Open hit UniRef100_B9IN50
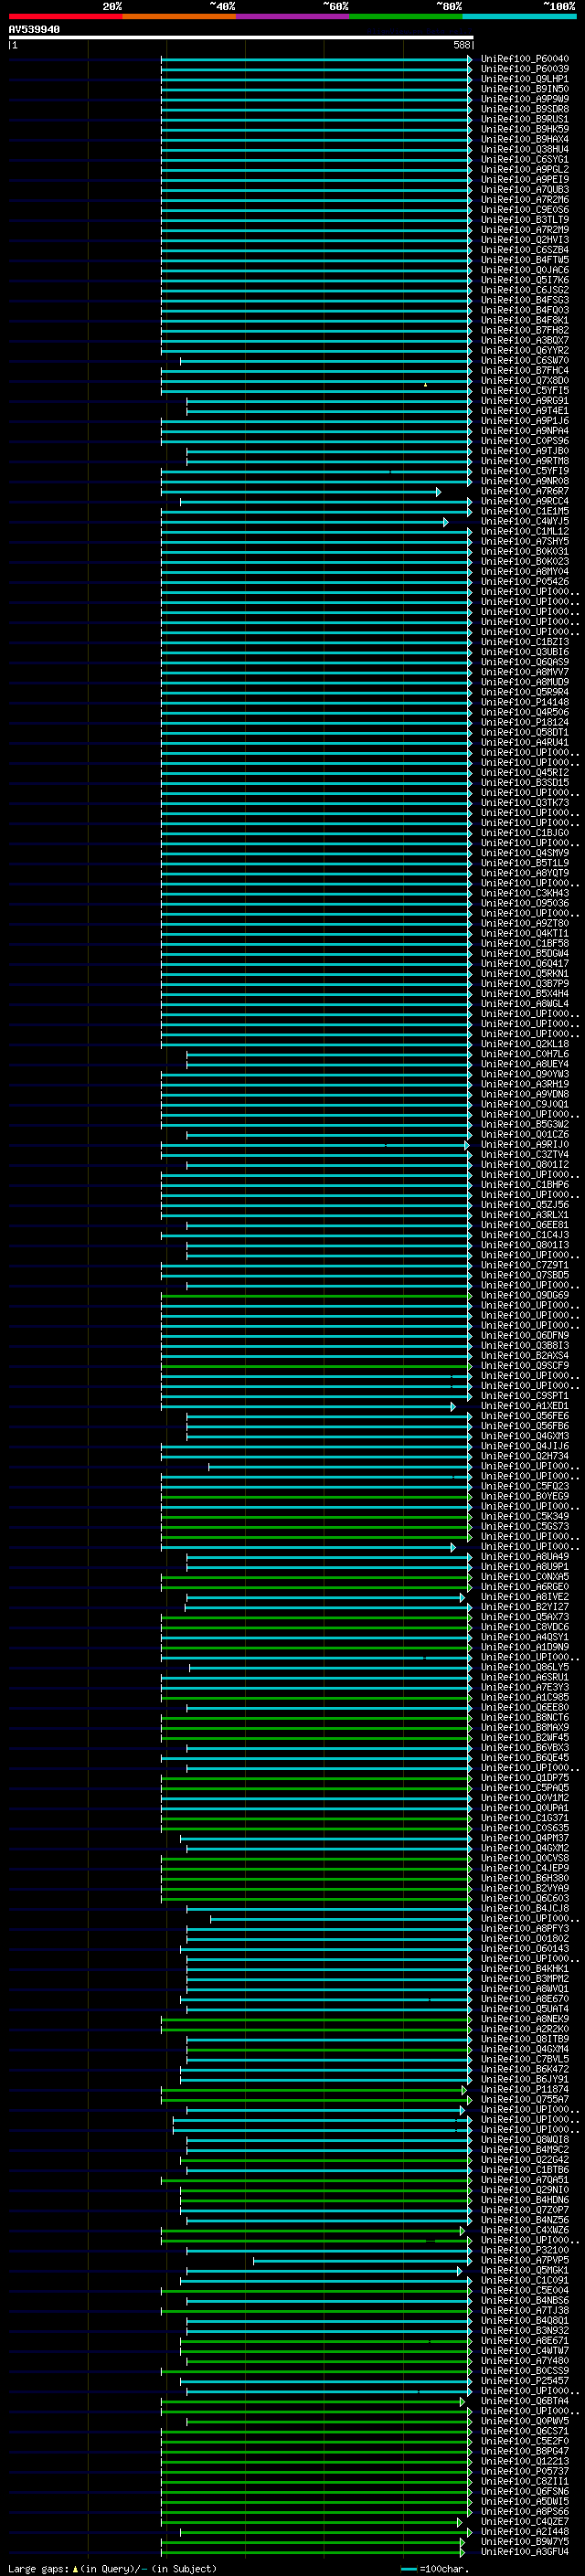The image size is (585, 2576). tap(524, 89)
